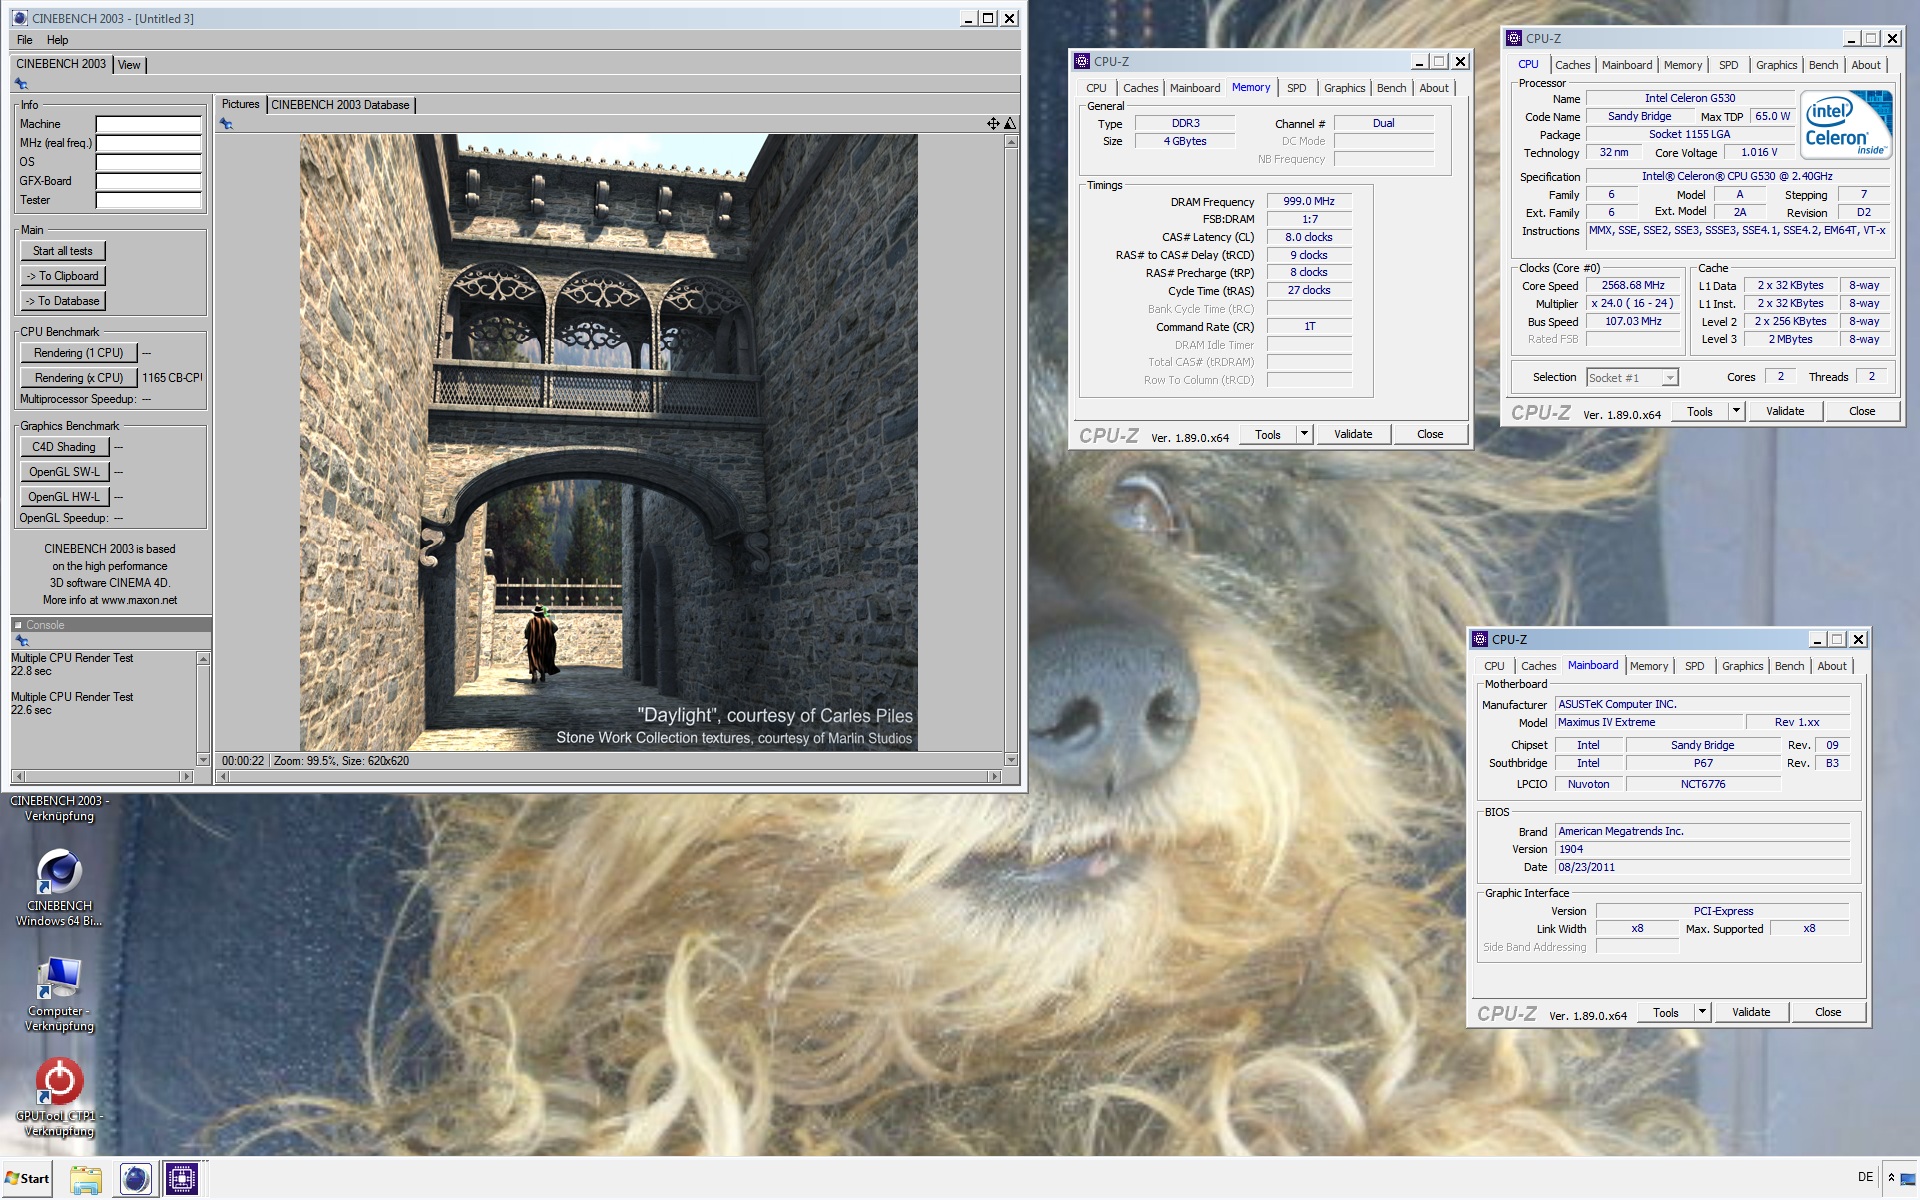Select the Pictures tab
Screen dimensions: 1920x1200
pos(240,104)
